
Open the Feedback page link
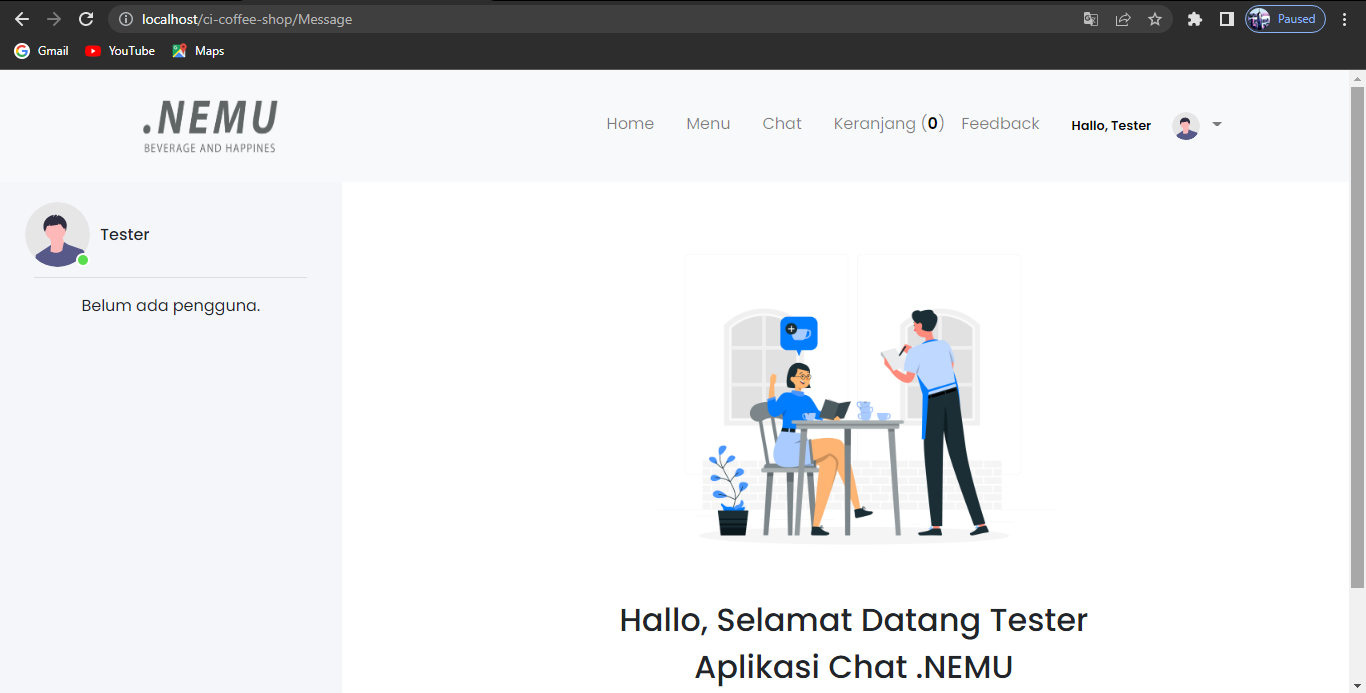click(x=1000, y=123)
